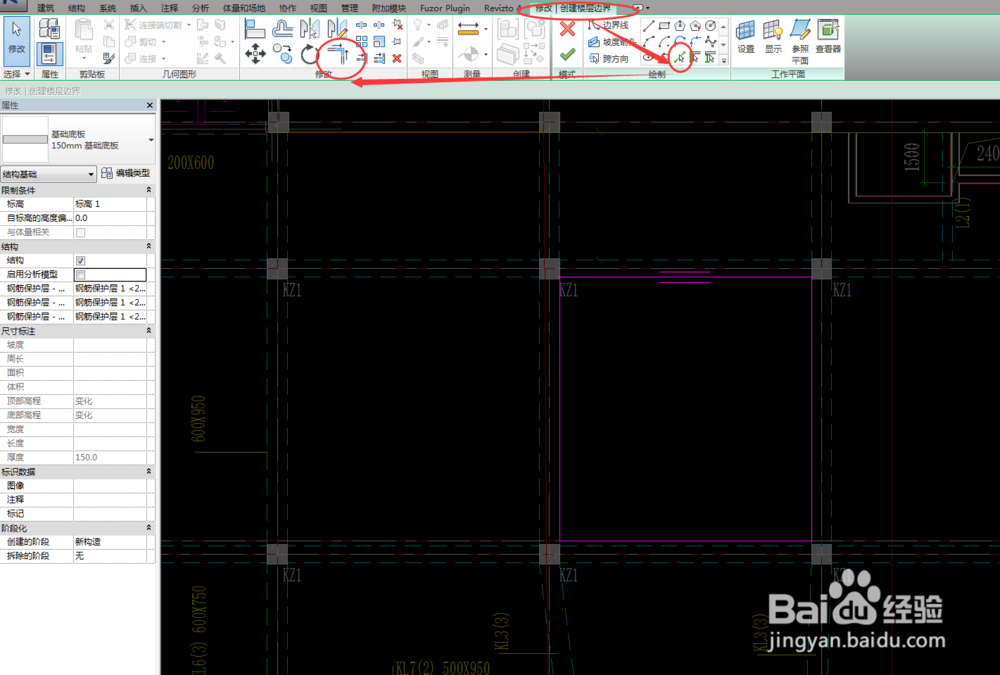Open the 注释 ribbon tab

[170, 8]
